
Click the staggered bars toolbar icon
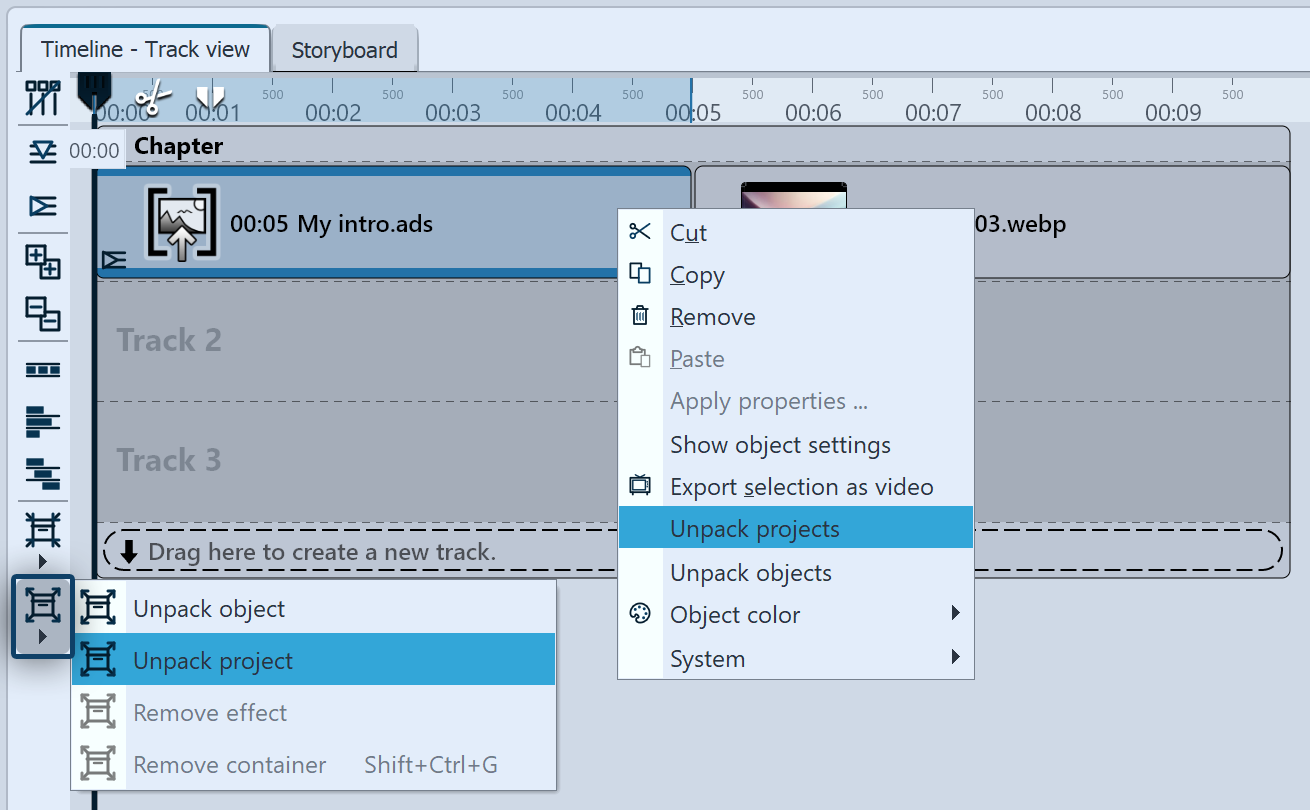point(43,472)
